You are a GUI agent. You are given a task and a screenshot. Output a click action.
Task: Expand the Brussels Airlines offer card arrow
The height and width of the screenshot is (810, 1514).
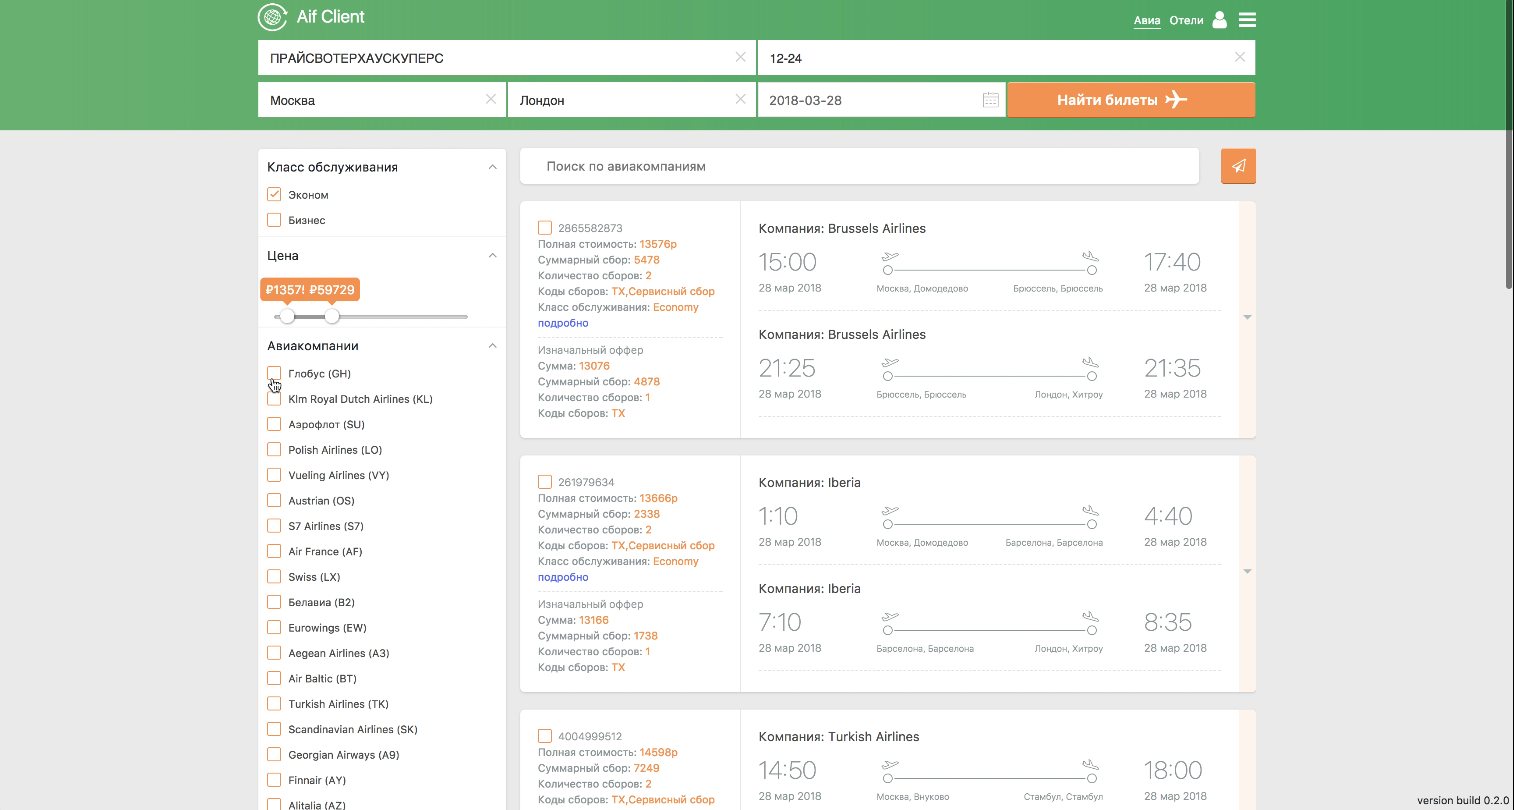tap(1247, 317)
